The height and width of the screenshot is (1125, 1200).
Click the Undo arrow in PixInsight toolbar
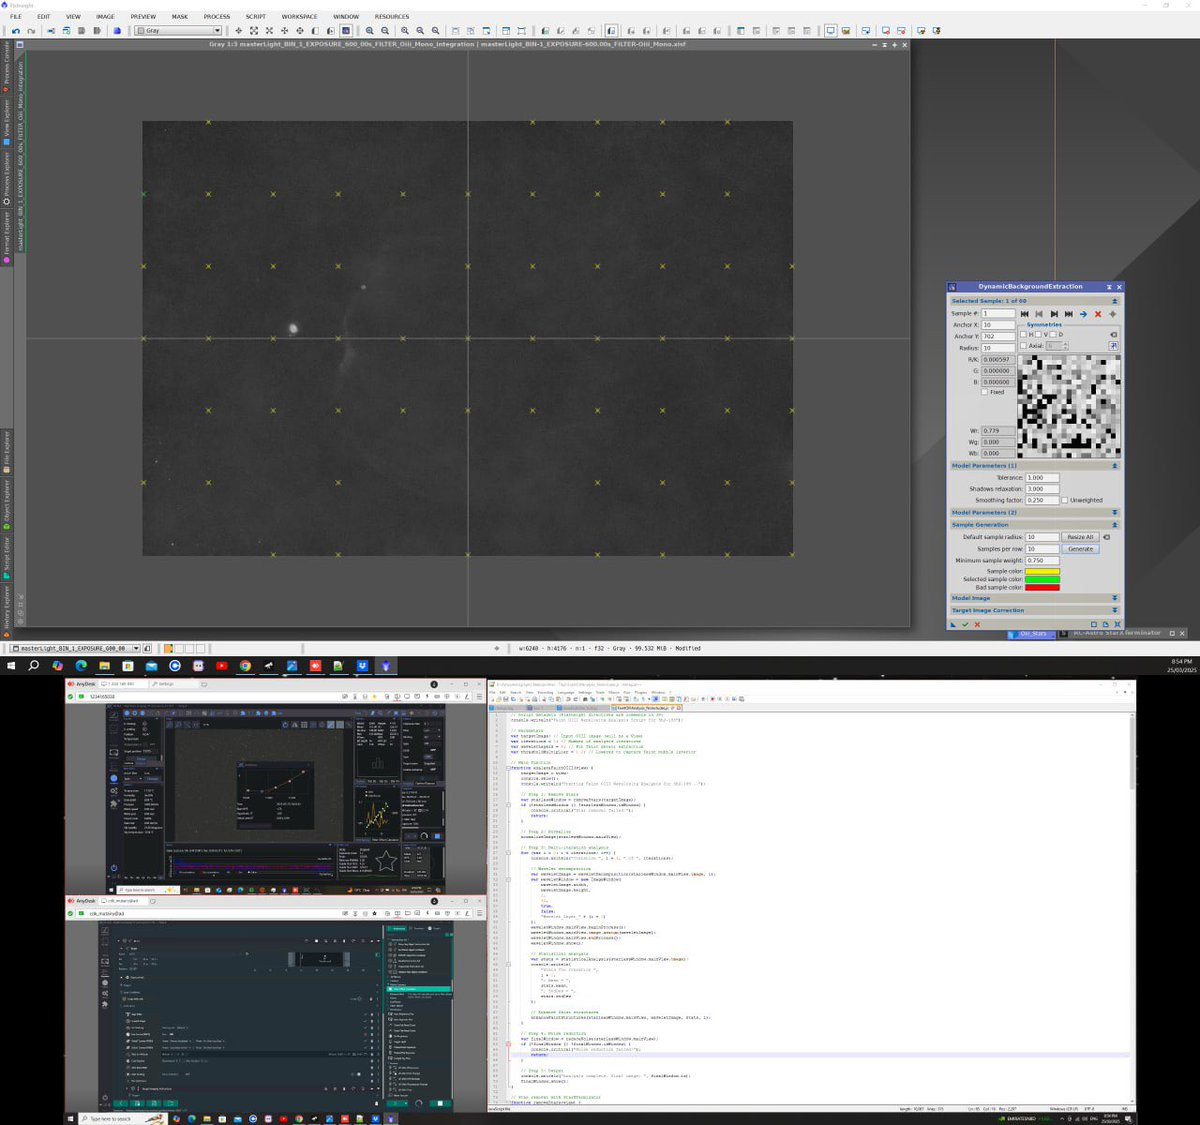point(16,31)
